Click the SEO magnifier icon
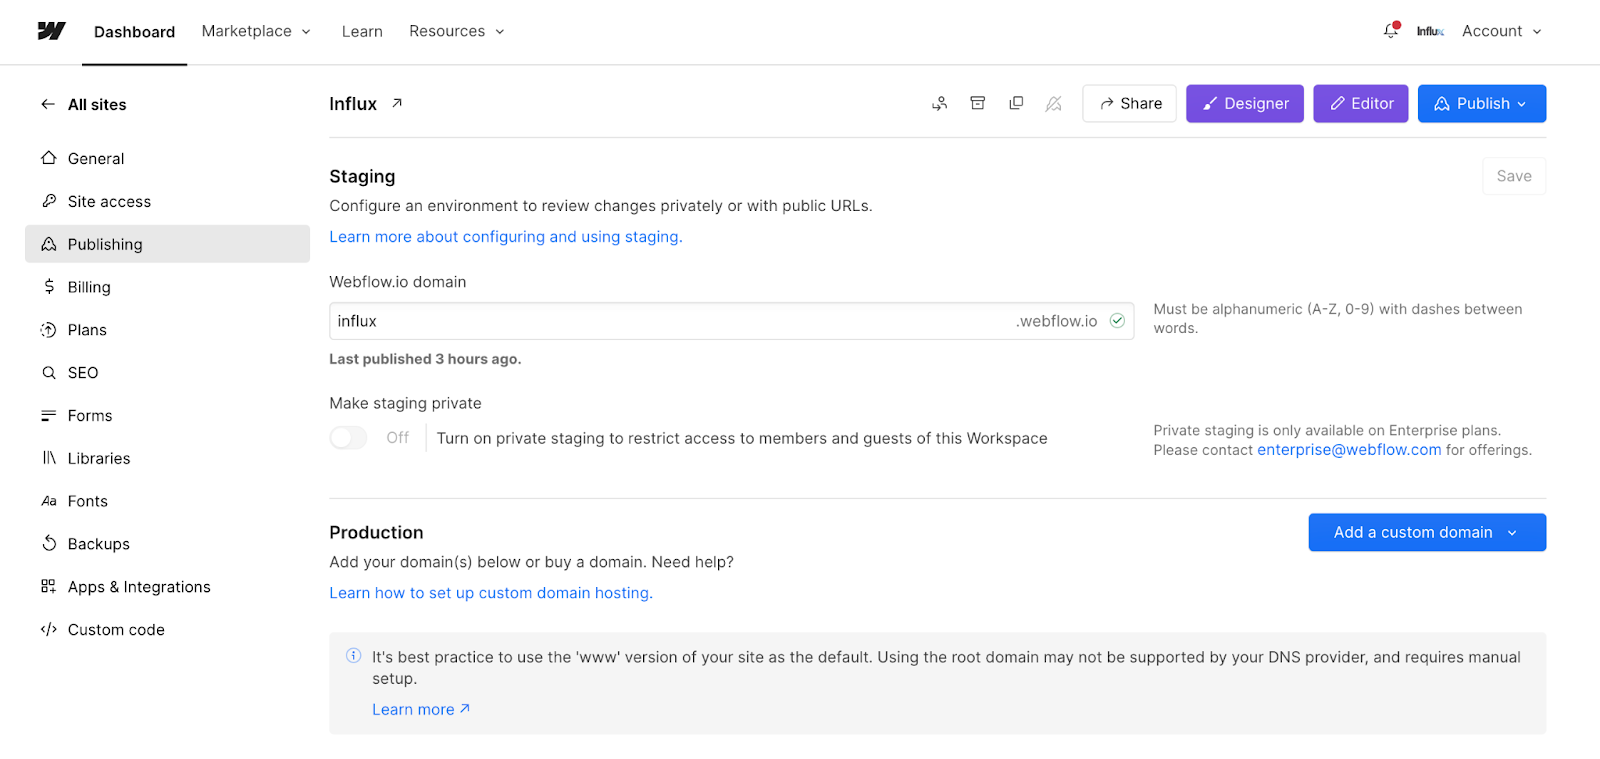This screenshot has width=1600, height=759. click(49, 373)
